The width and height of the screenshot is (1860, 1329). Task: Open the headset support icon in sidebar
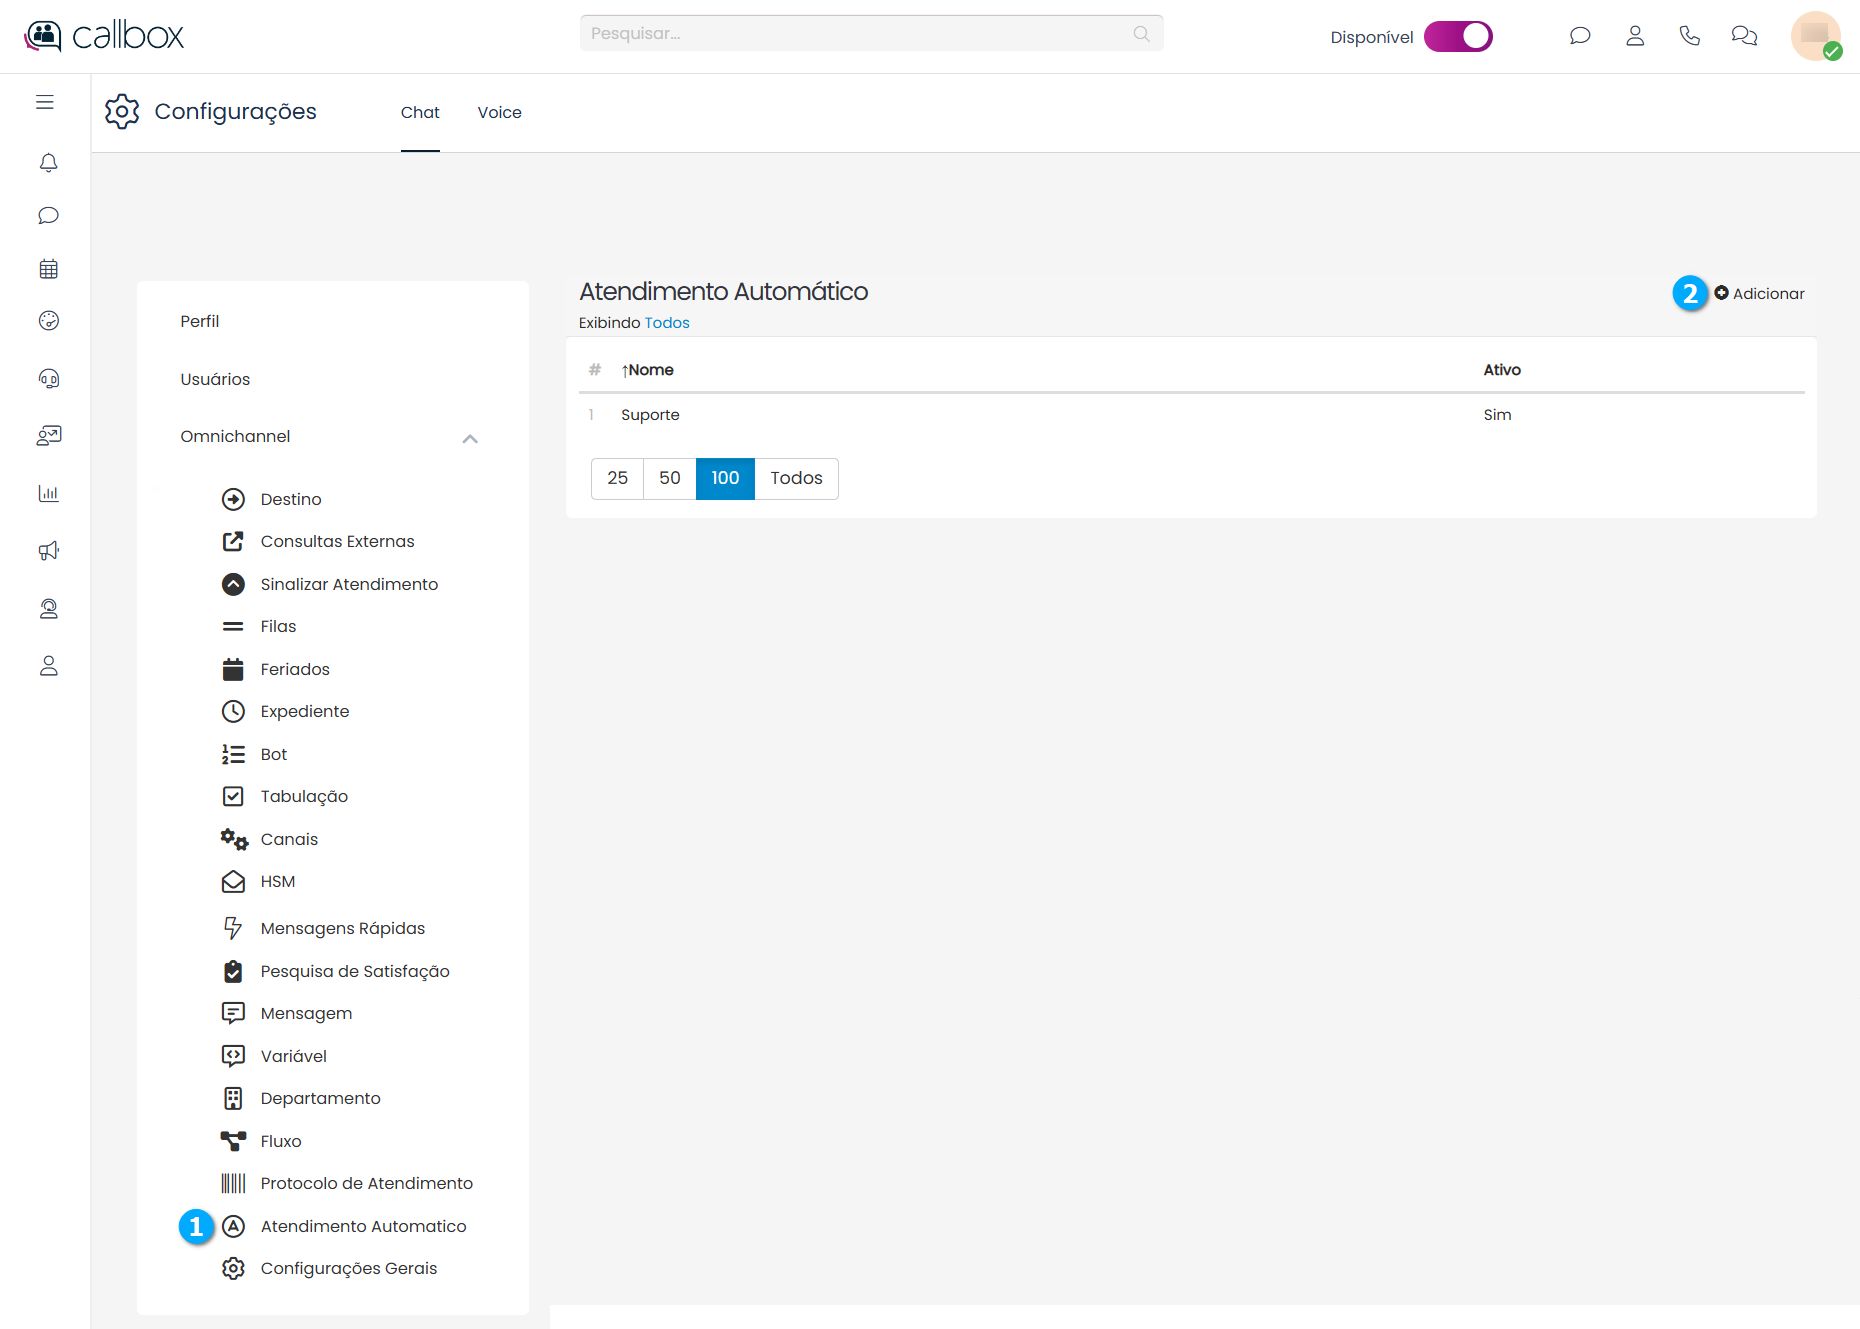(48, 378)
